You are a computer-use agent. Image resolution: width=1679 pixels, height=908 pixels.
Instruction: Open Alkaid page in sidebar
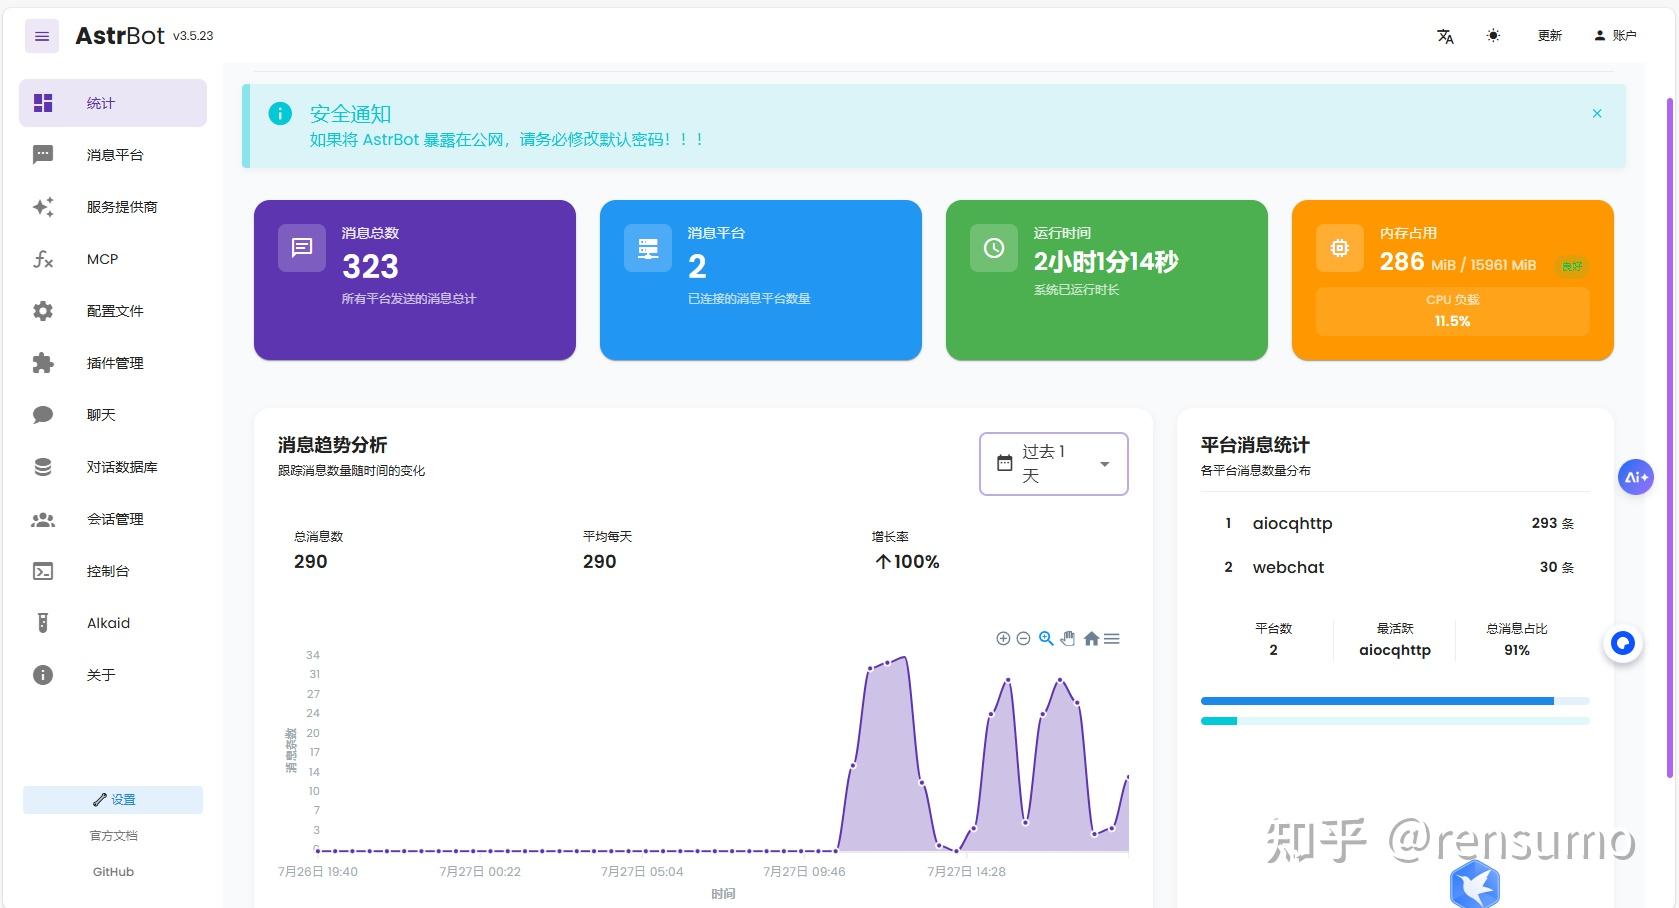(113, 623)
